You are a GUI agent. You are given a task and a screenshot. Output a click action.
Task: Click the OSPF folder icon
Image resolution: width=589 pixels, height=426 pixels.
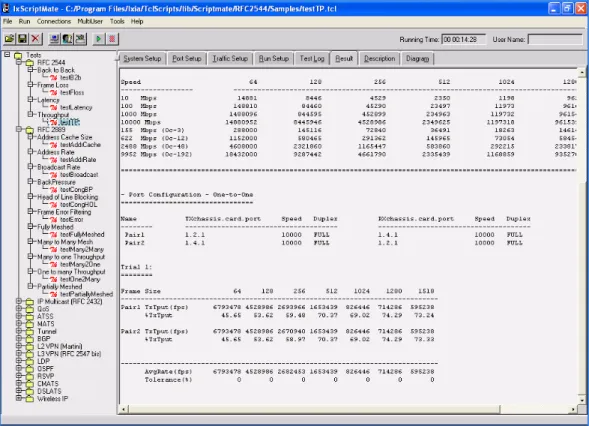tap(30, 369)
